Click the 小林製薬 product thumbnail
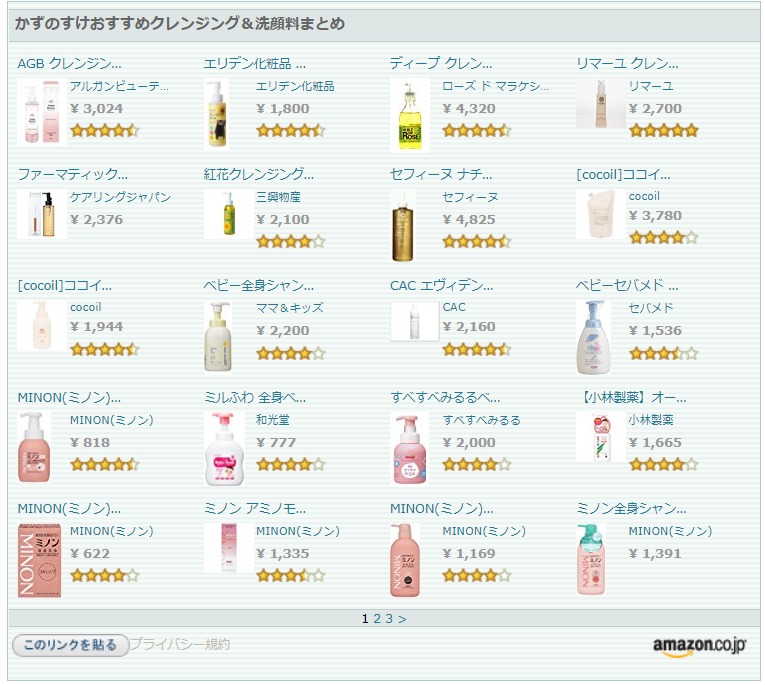This screenshot has width=765, height=685. click(601, 437)
